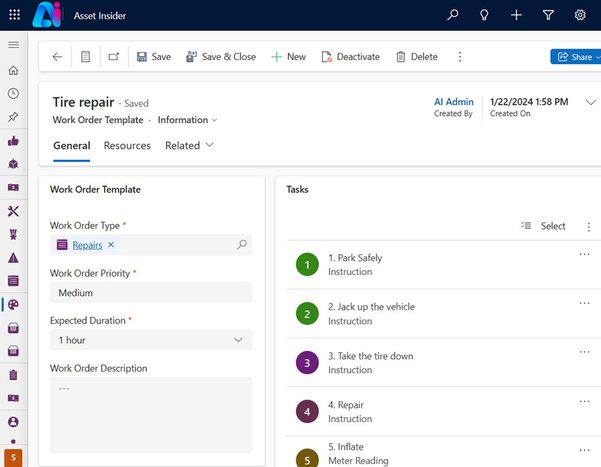Image resolution: width=601 pixels, height=467 pixels.
Task: Click the plus quick create icon in header
Action: pos(516,15)
